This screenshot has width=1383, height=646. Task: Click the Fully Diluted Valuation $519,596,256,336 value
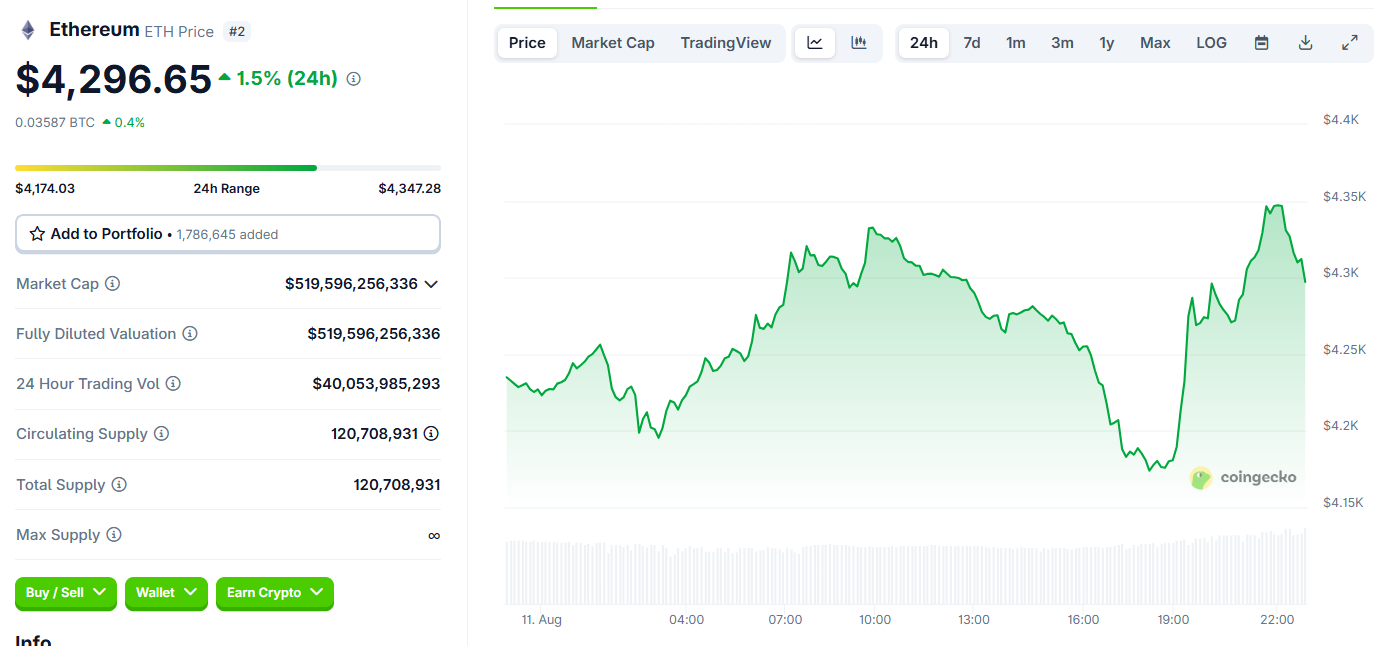[x=374, y=334]
